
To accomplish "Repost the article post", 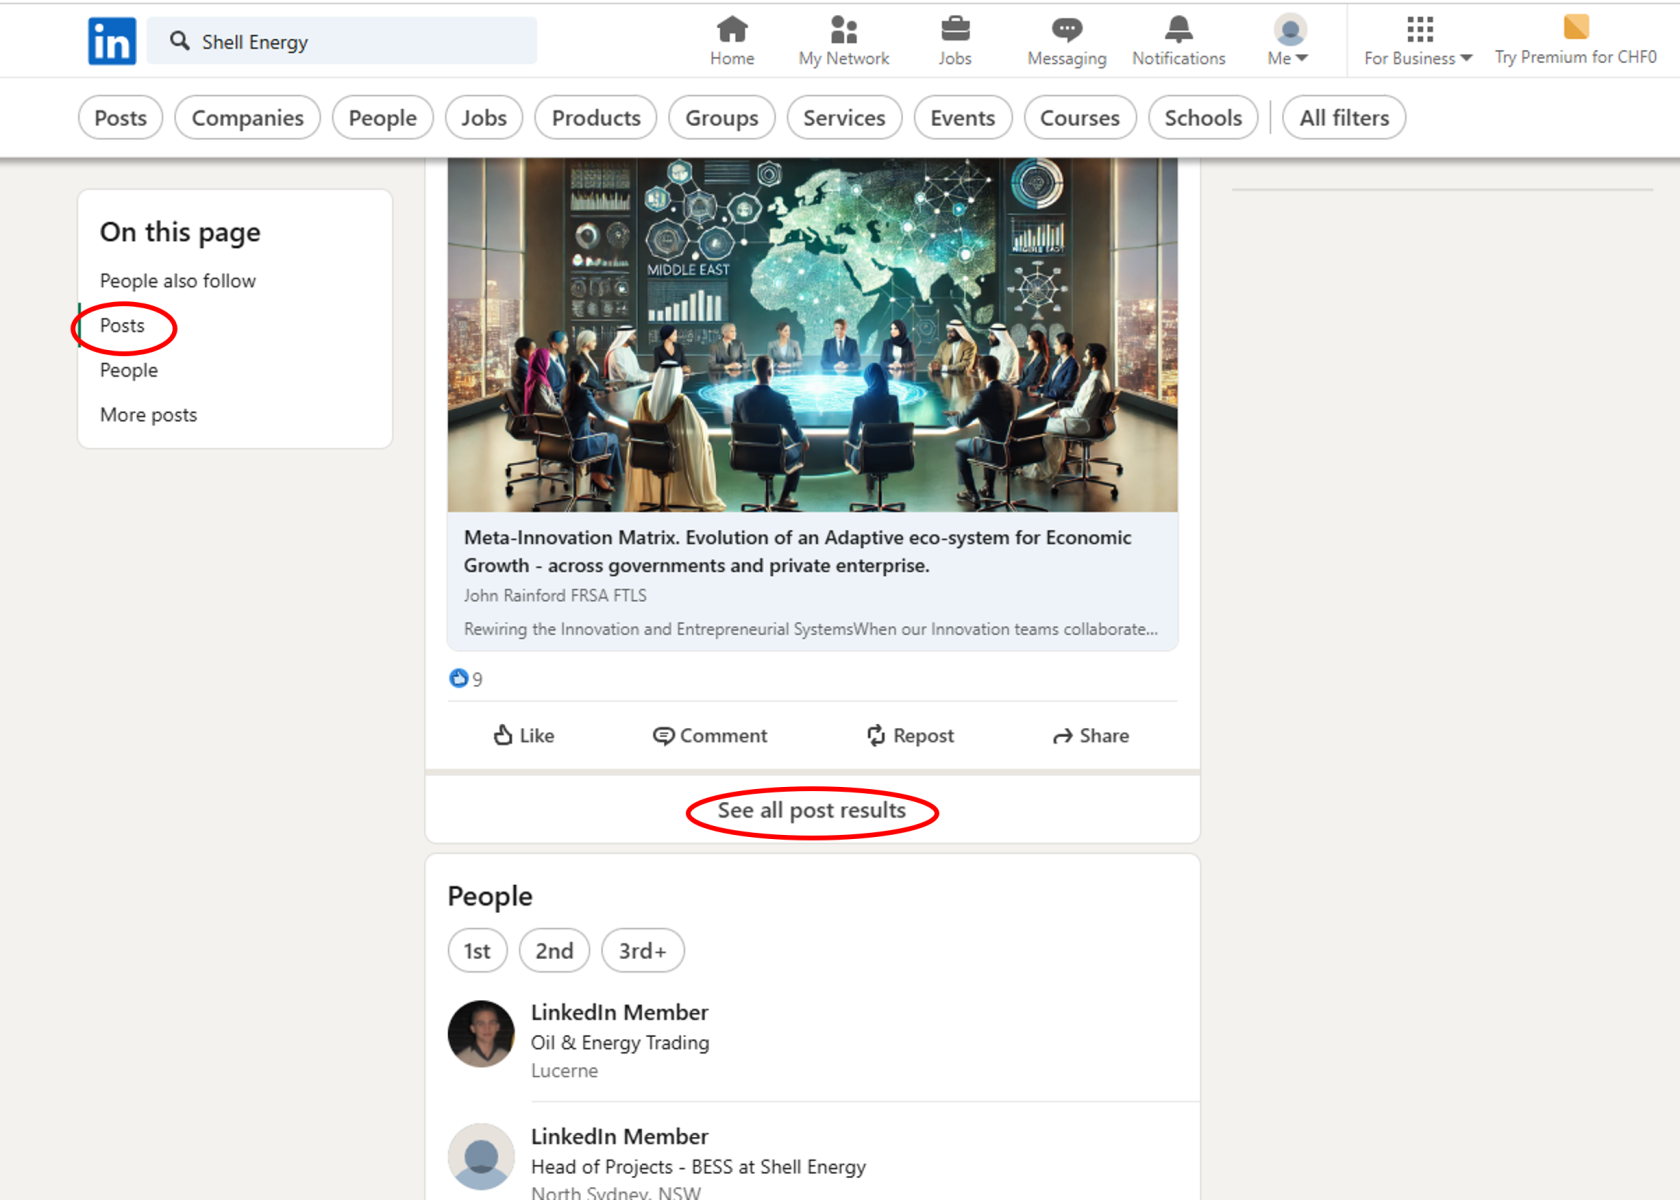I will tap(910, 736).
